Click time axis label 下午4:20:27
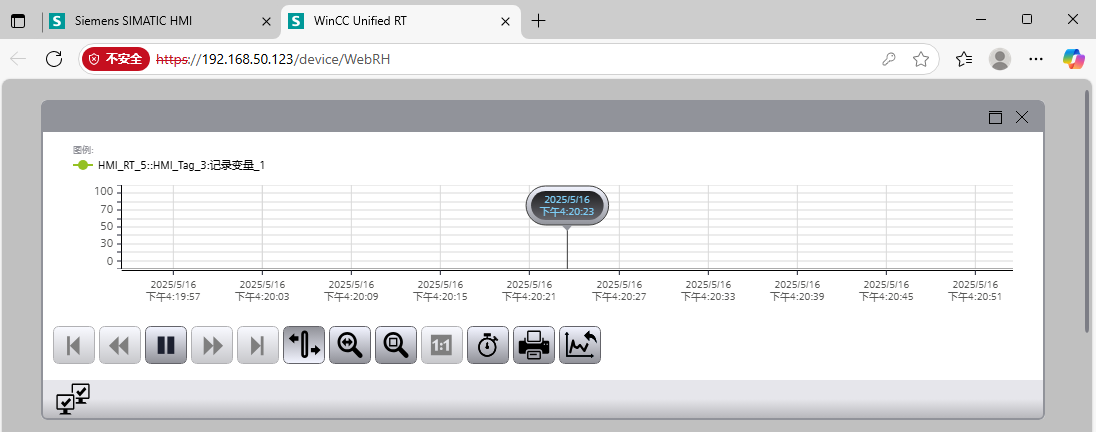 [619, 296]
